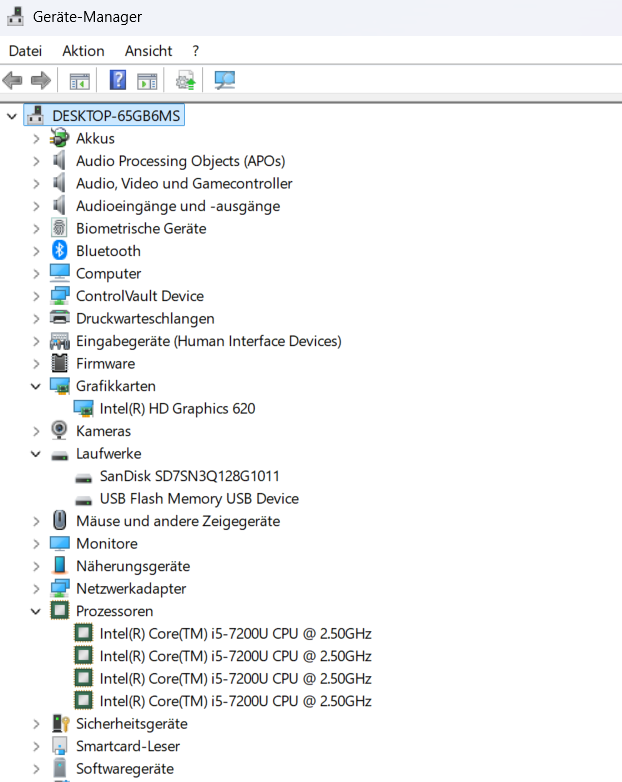
Task: Open Help via blue question mark icon
Action: pyautogui.click(x=118, y=80)
